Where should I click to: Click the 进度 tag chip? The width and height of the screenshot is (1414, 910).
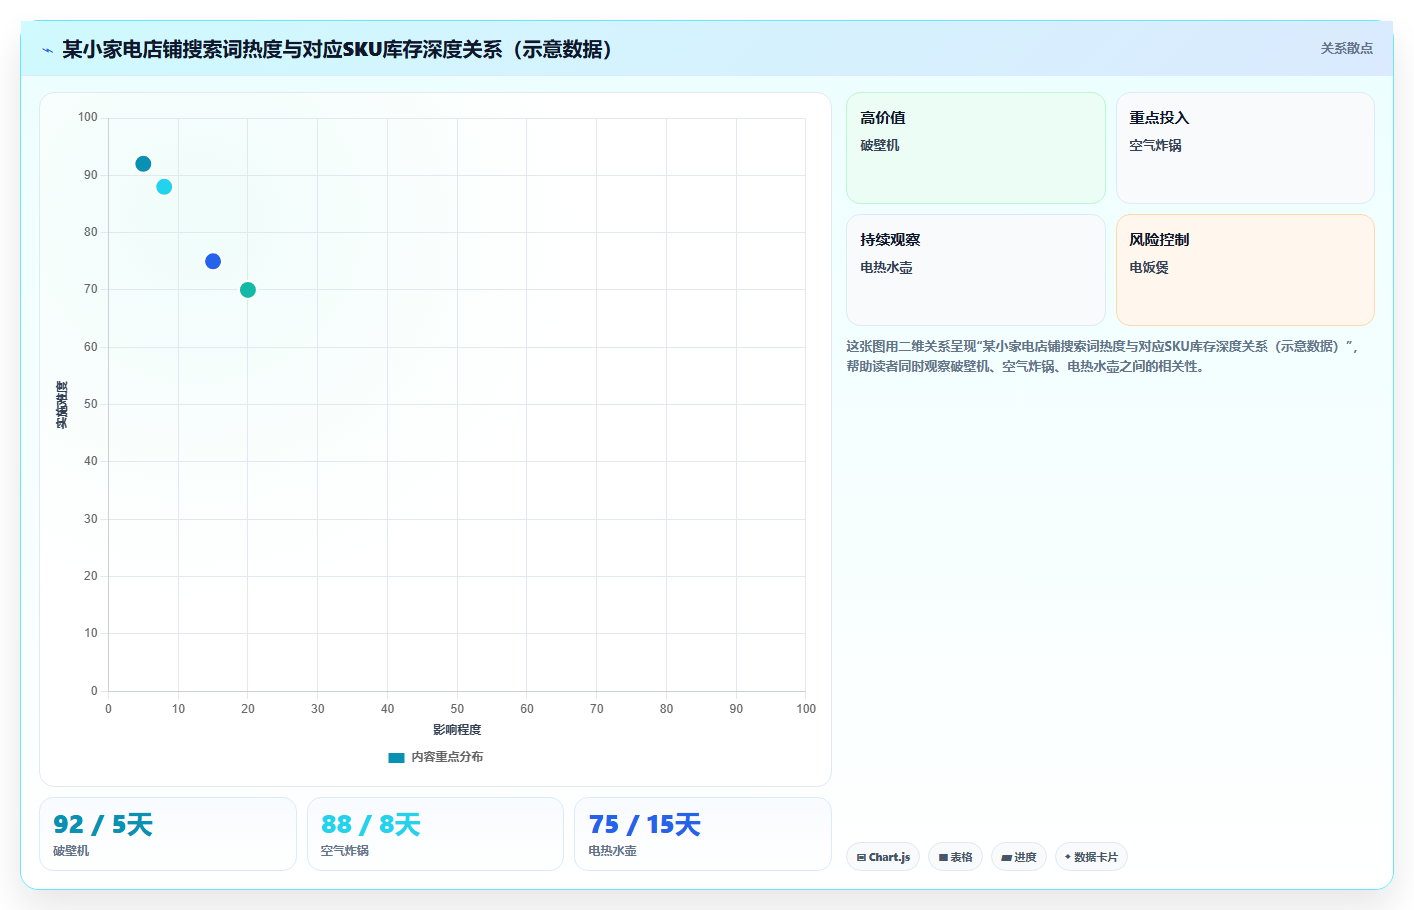tap(1019, 857)
